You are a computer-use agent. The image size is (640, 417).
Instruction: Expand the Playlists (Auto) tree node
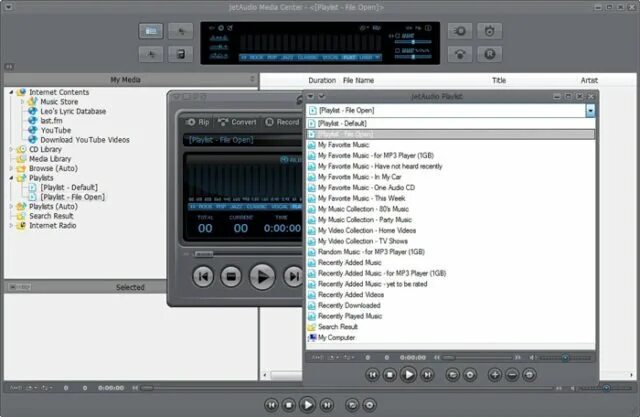click(x=11, y=206)
